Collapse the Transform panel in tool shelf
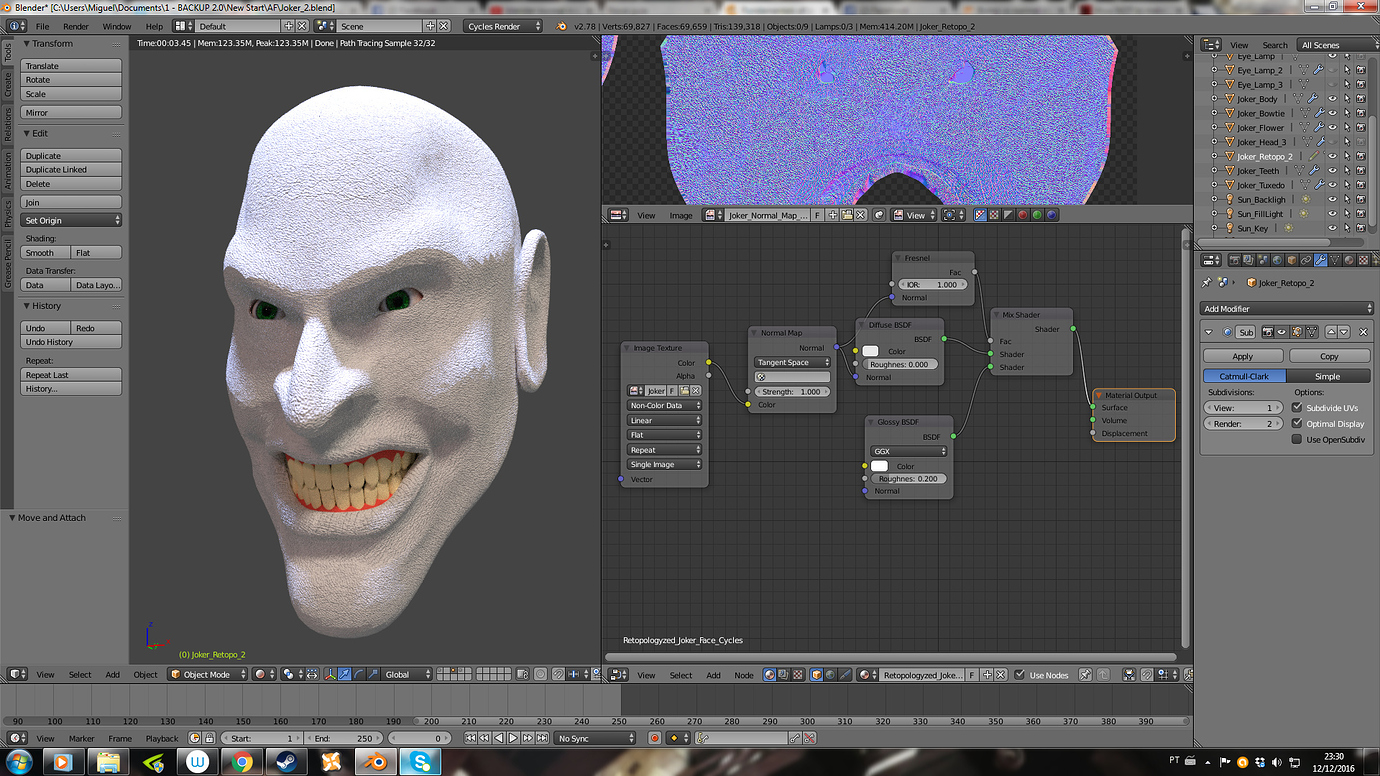The height and width of the screenshot is (776, 1380). click(x=27, y=44)
